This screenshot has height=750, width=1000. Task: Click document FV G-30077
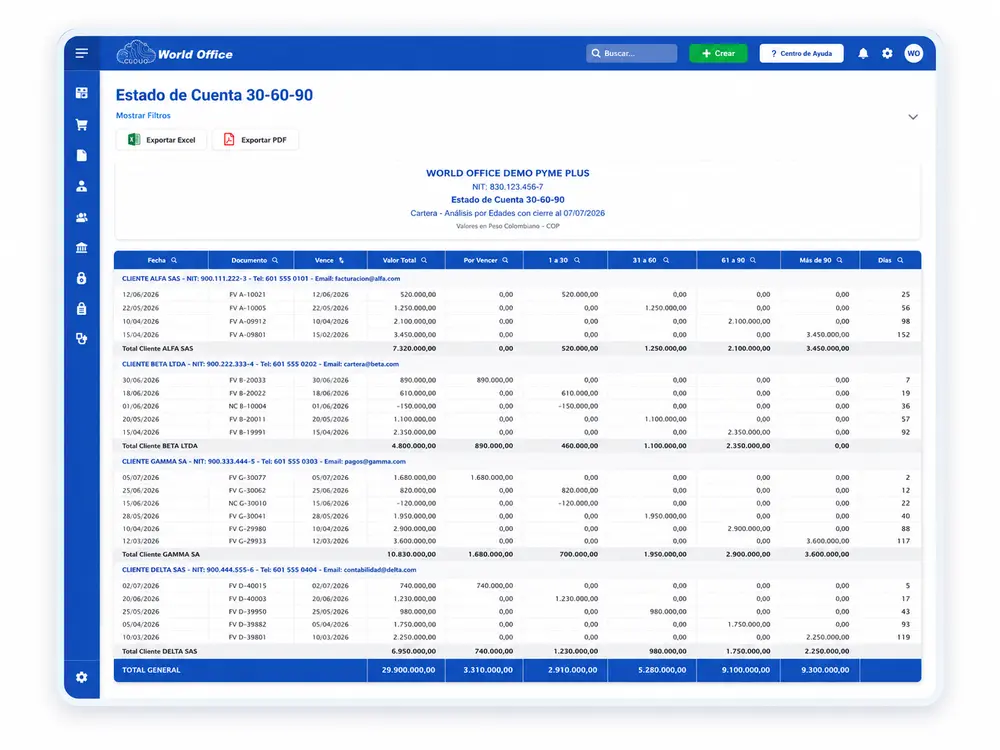[247, 478]
